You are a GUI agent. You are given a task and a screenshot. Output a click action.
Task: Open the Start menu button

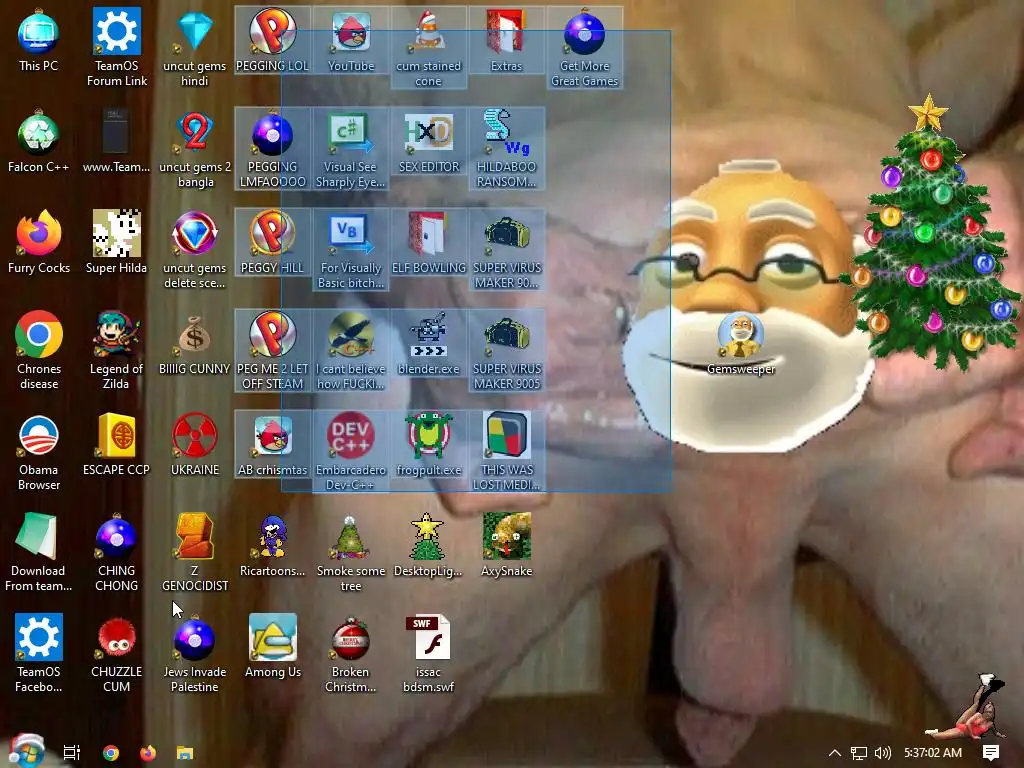tap(26, 752)
